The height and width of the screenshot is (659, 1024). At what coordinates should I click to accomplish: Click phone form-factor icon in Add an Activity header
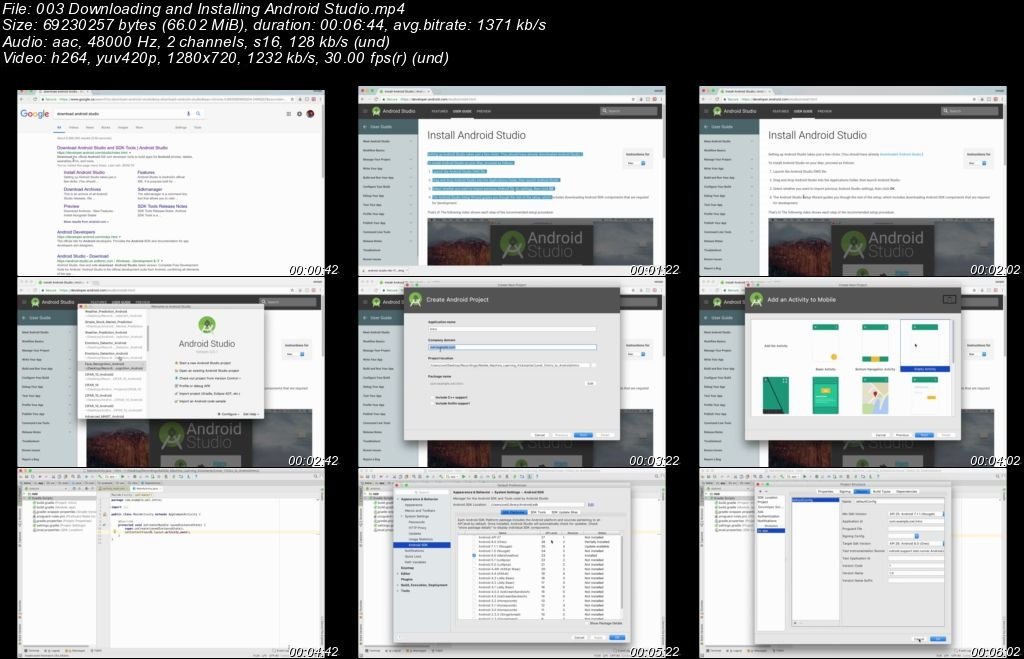point(949,299)
